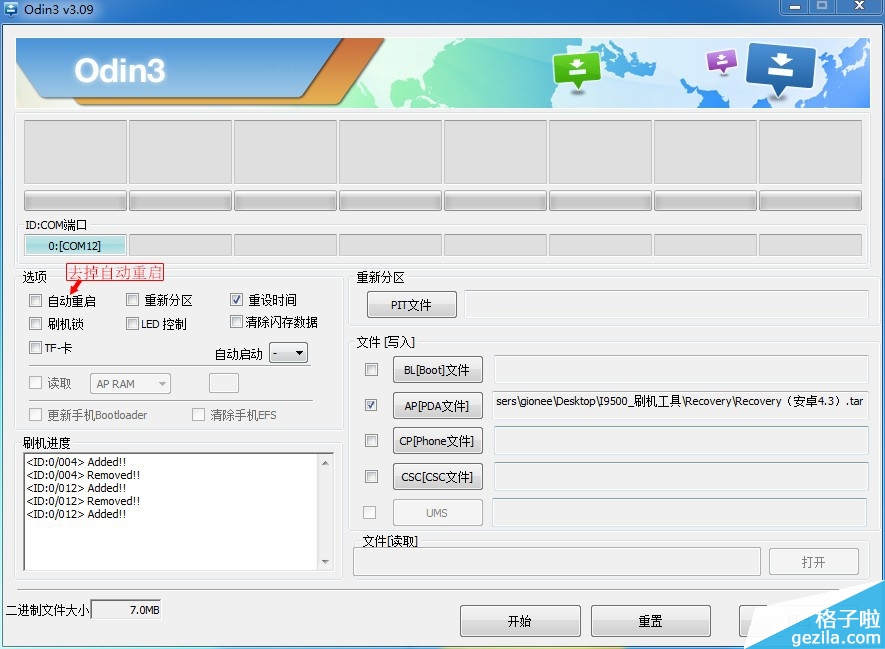Minimize the Odin3 window
Image resolution: width=885 pixels, height=649 pixels.
(x=795, y=7)
